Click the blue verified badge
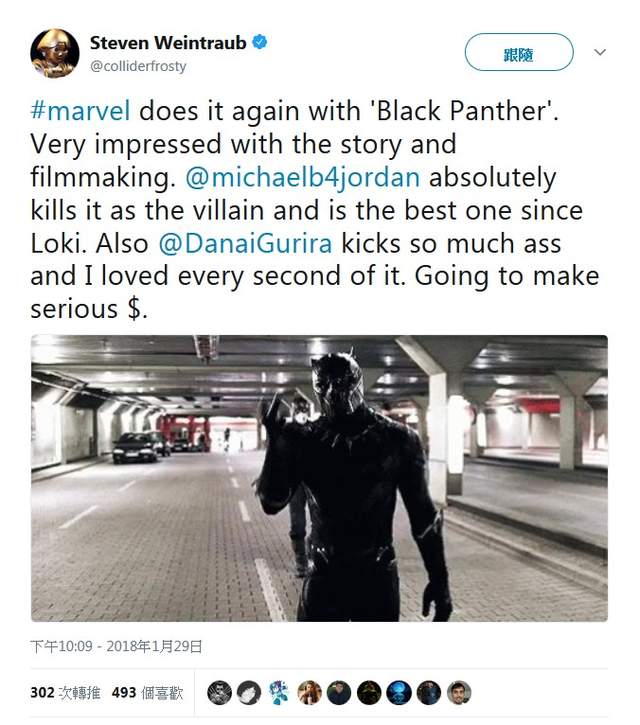 [x=260, y=42]
